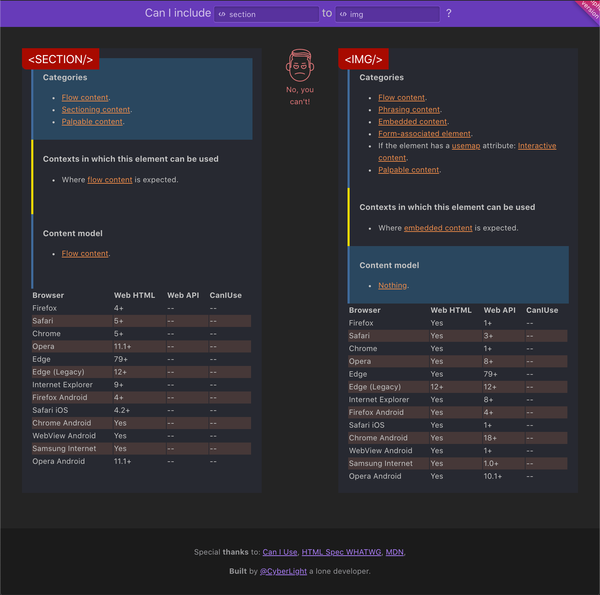Click the red SECTION tag badge
The height and width of the screenshot is (595, 600).
[61, 60]
